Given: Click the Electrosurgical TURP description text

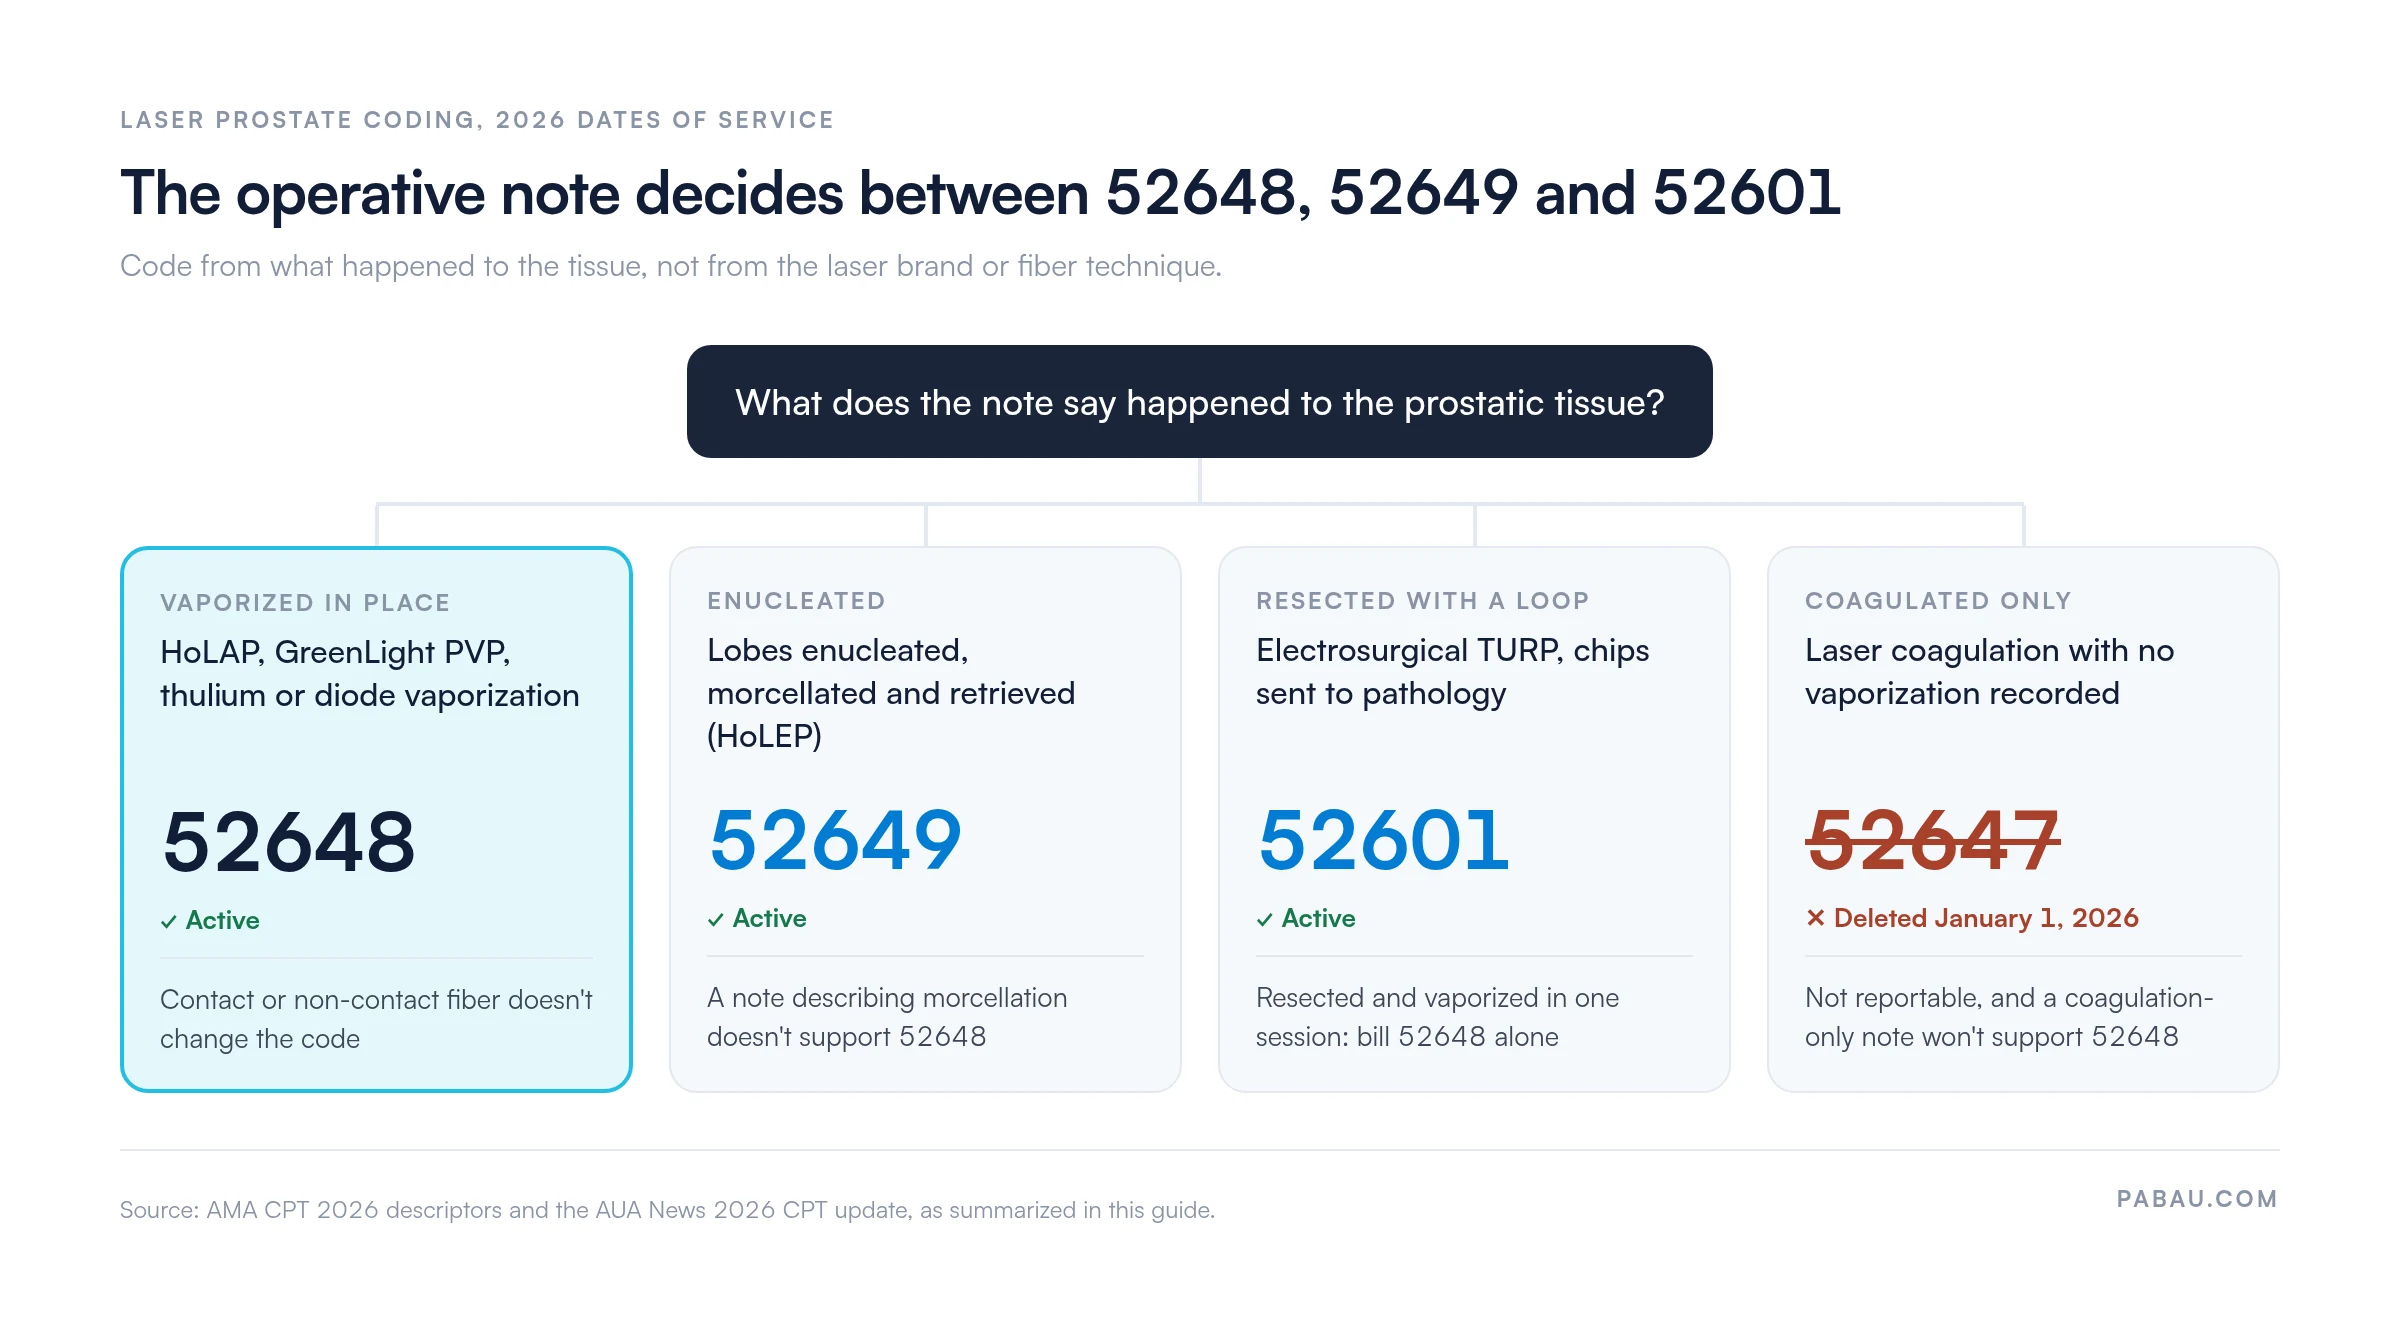Looking at the screenshot, I should click(1452, 672).
